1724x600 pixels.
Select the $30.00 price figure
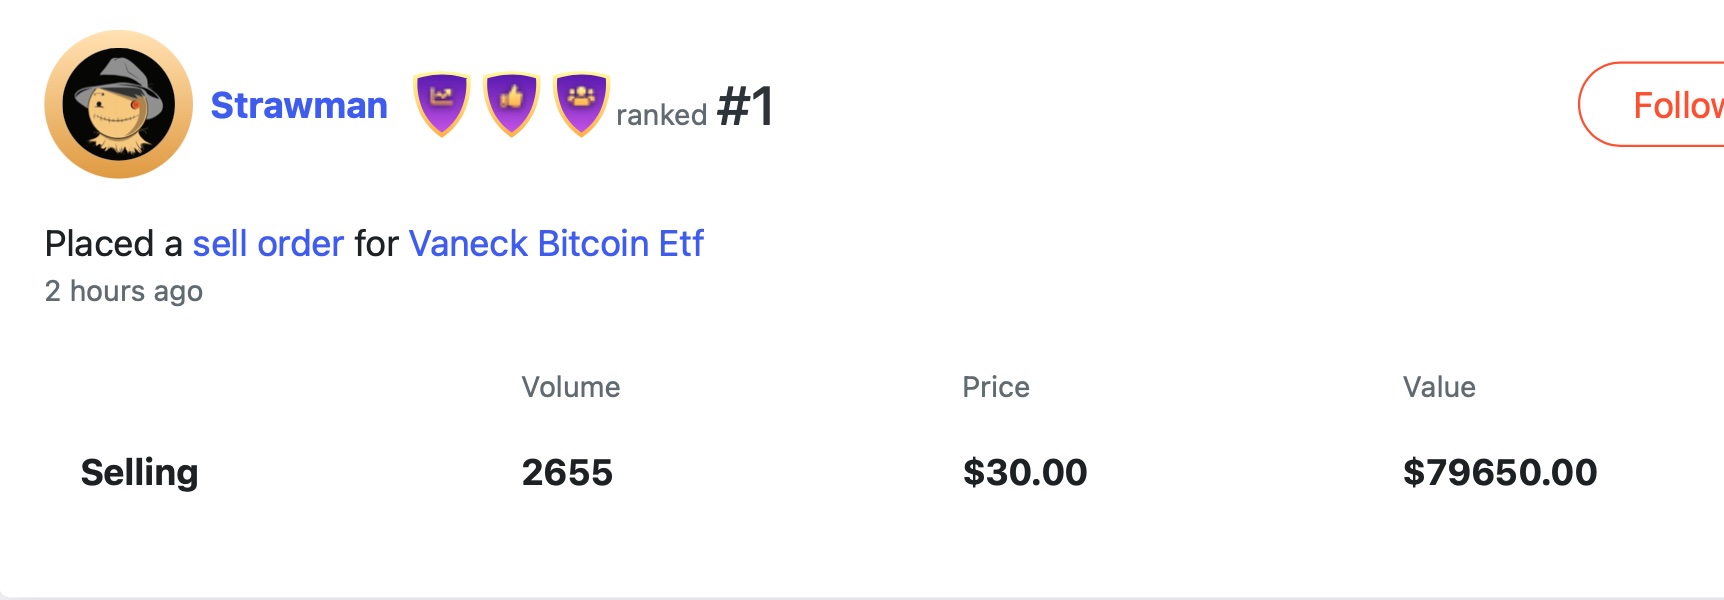point(1024,472)
